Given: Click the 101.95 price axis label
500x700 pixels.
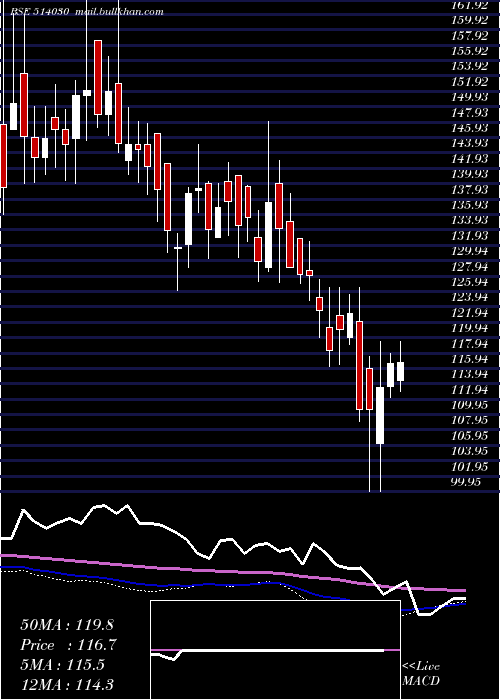Looking at the screenshot, I should (x=469, y=467).
